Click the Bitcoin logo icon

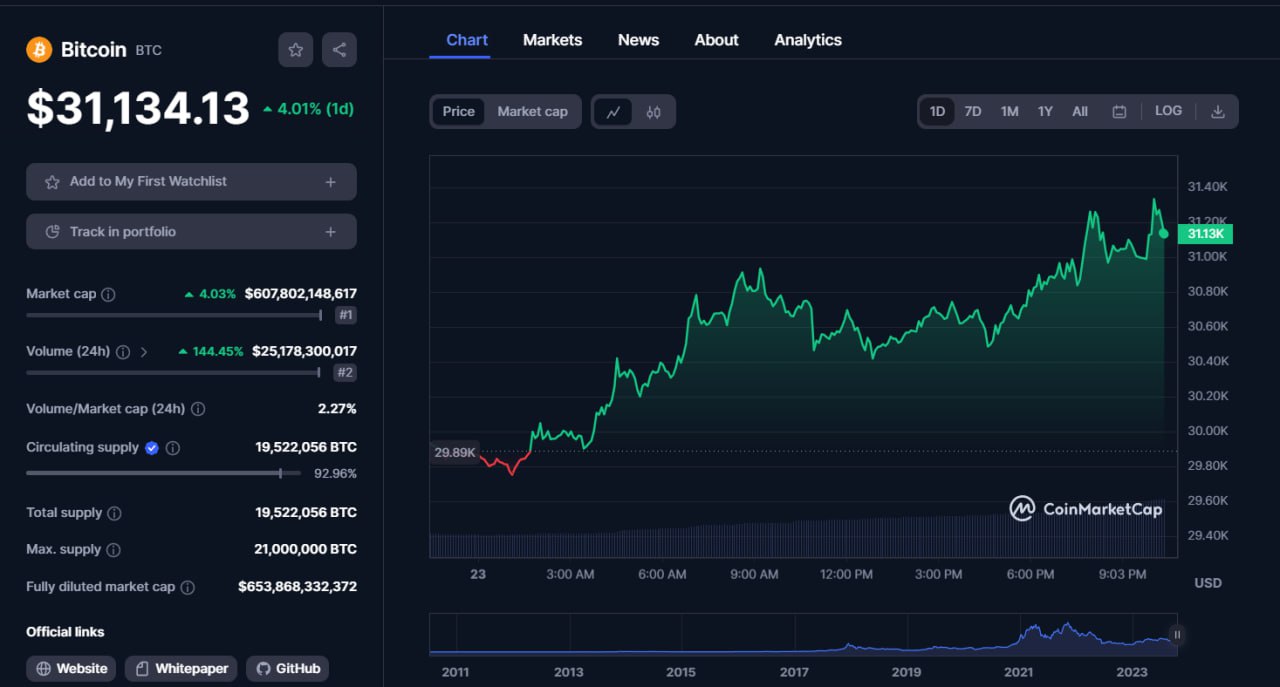(x=39, y=50)
